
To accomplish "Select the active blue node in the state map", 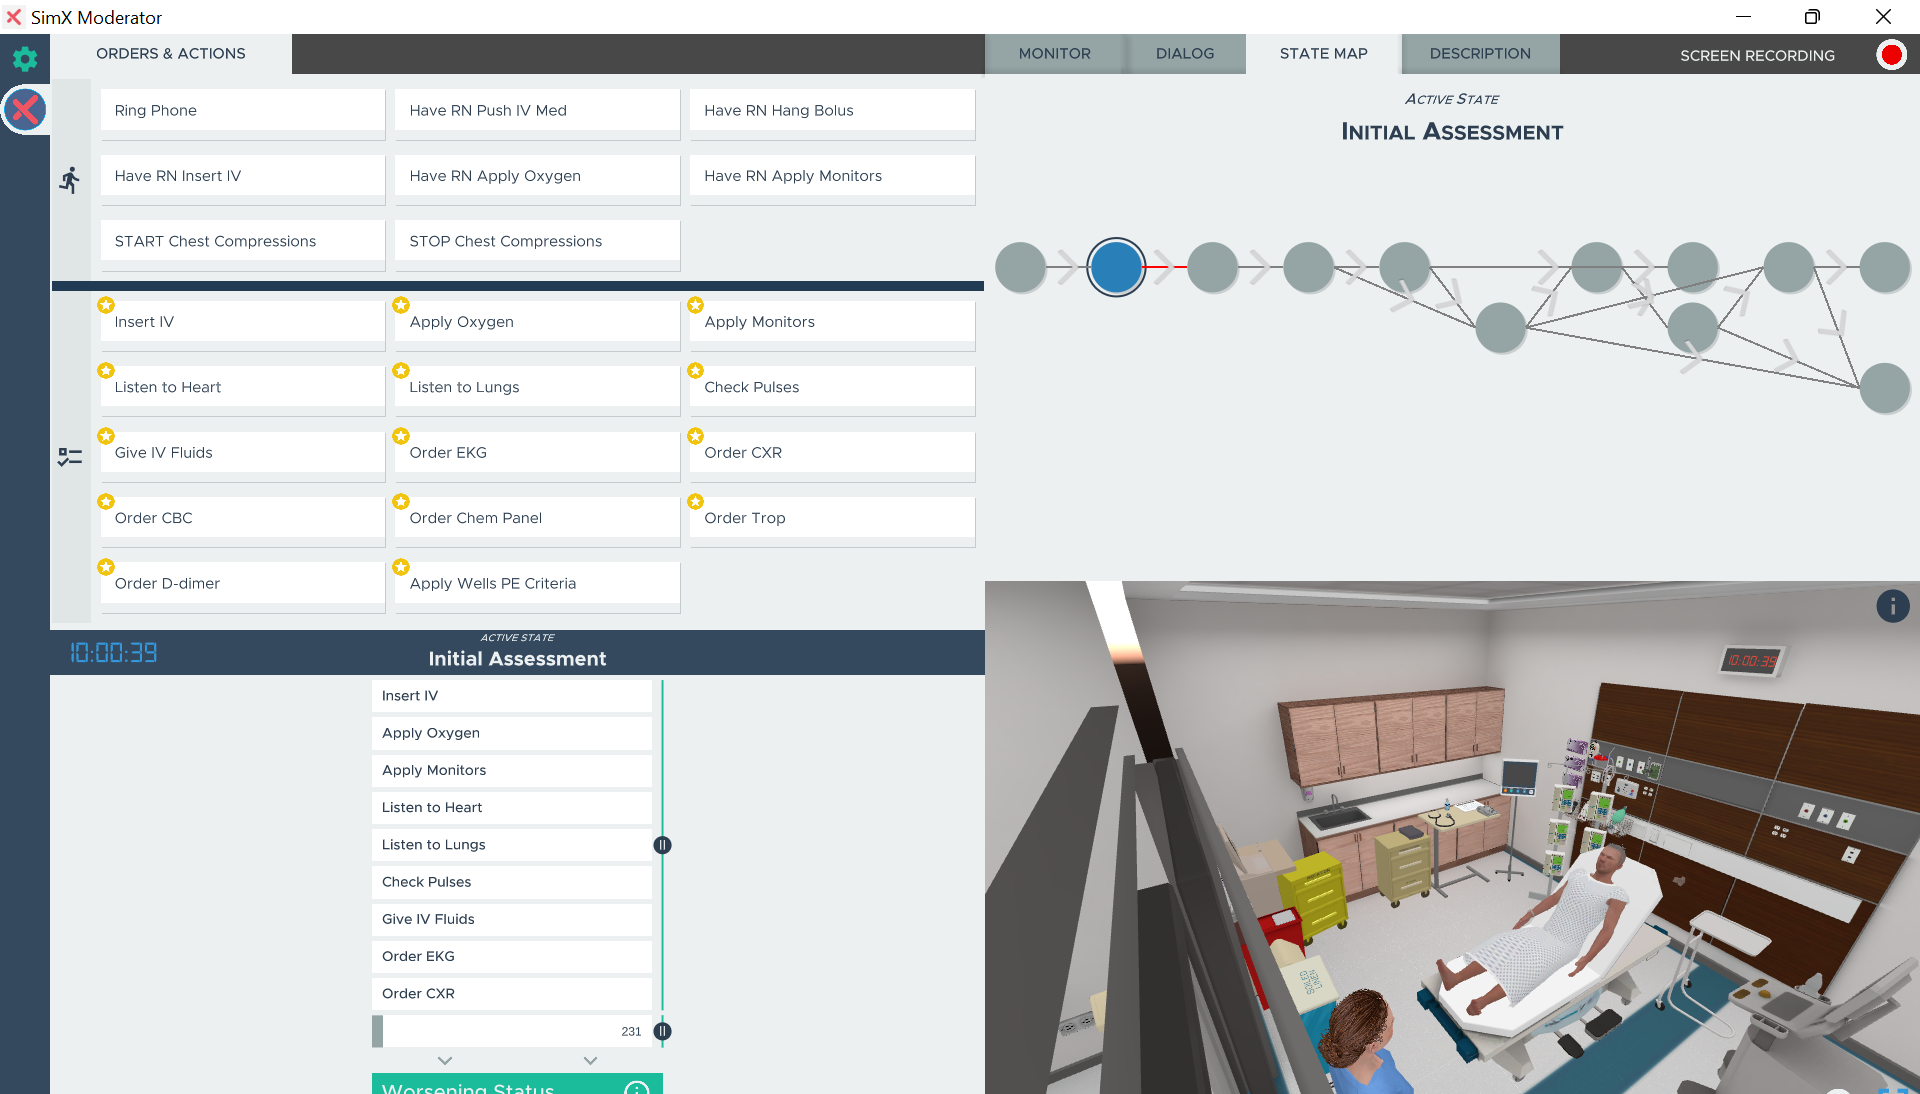I will tap(1116, 267).
